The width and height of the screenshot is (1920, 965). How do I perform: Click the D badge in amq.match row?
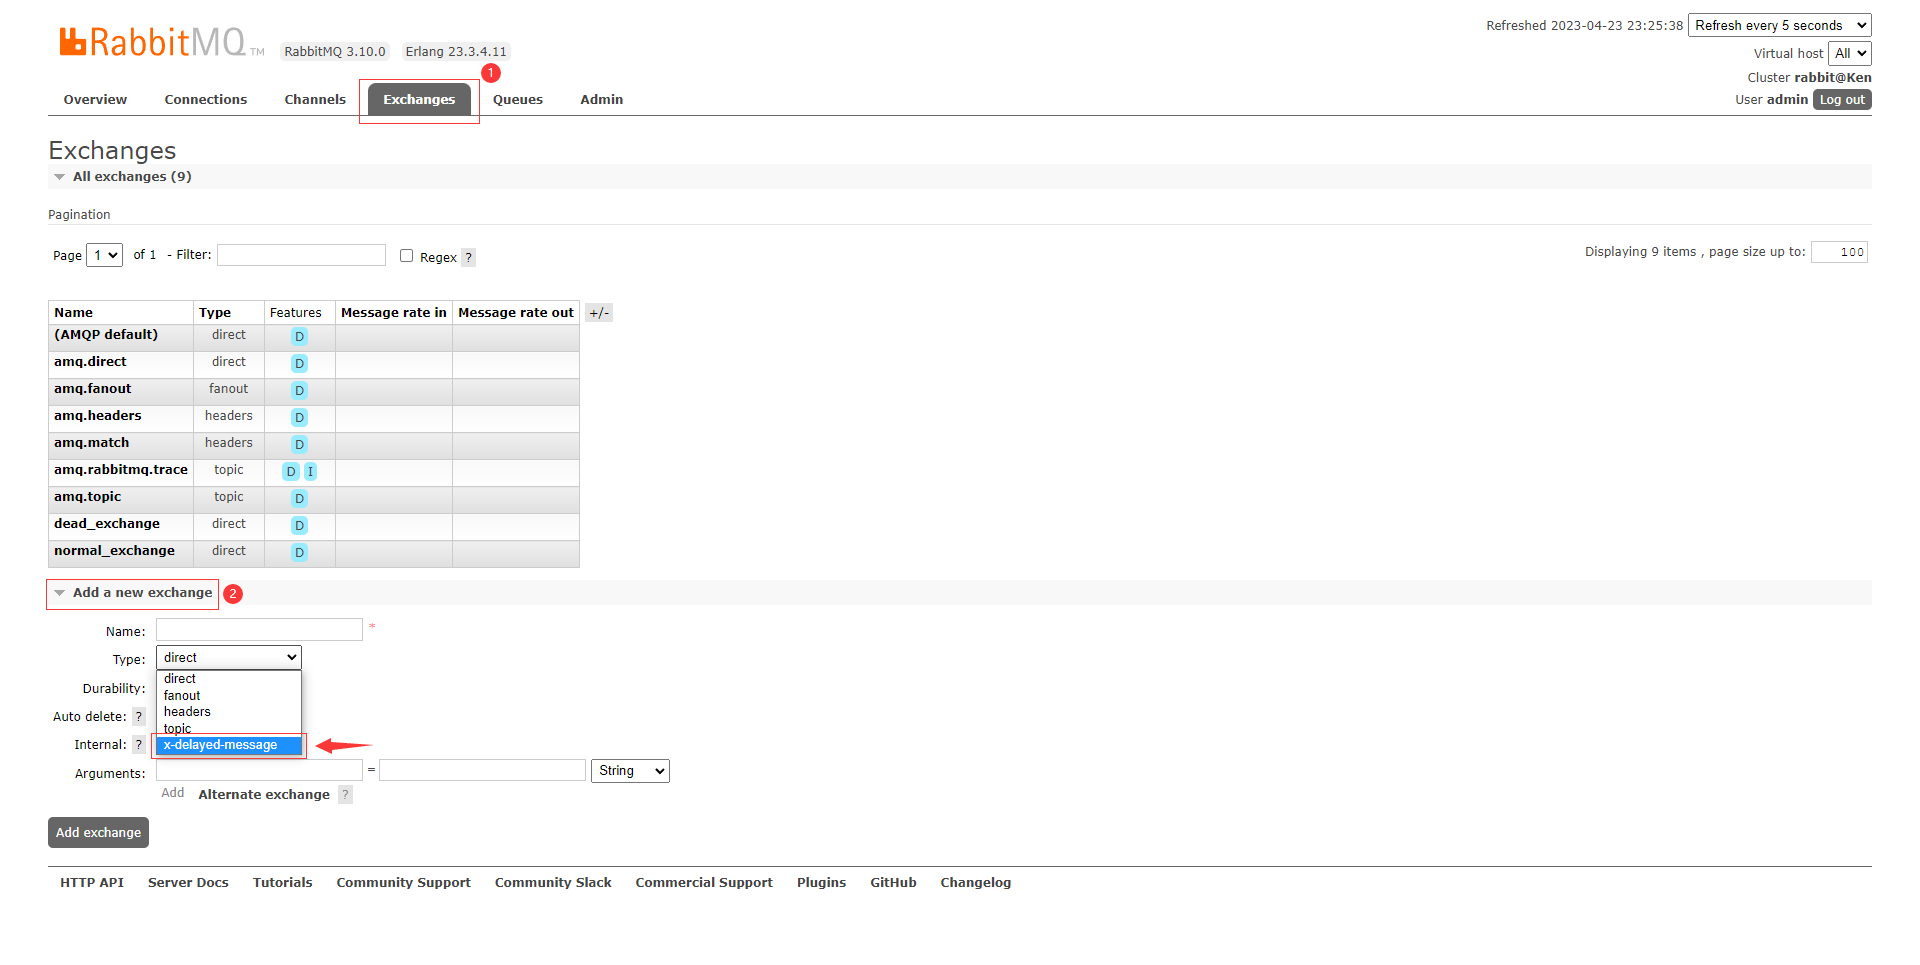coord(299,445)
